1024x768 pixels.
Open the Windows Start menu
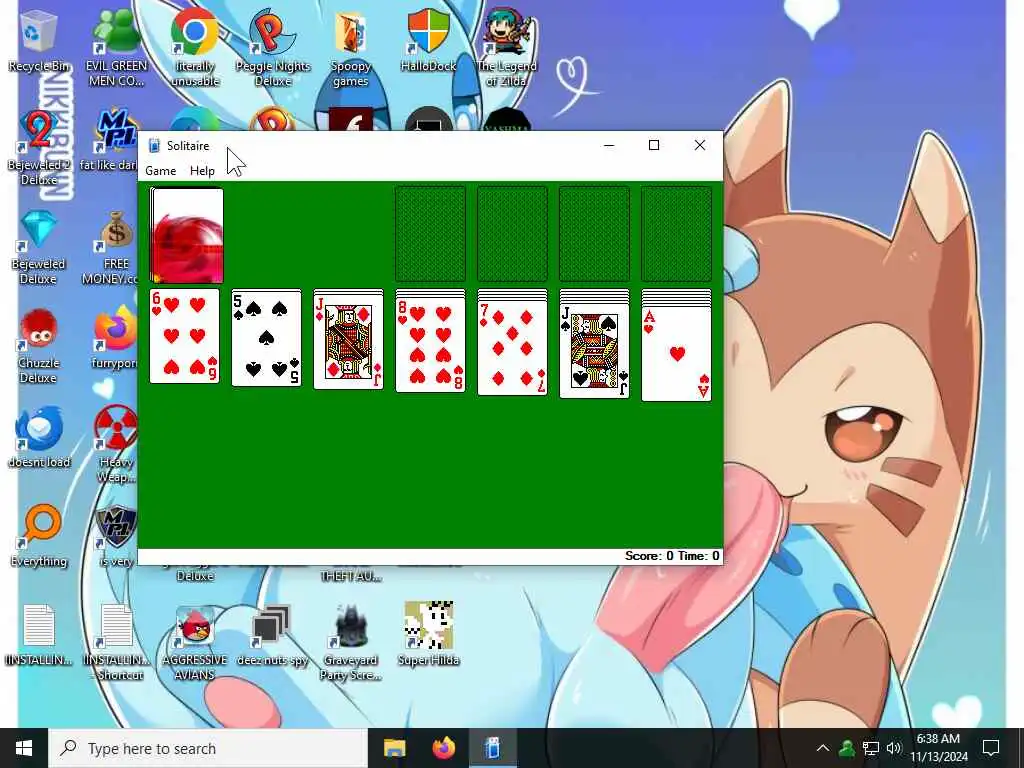pyautogui.click(x=24, y=748)
